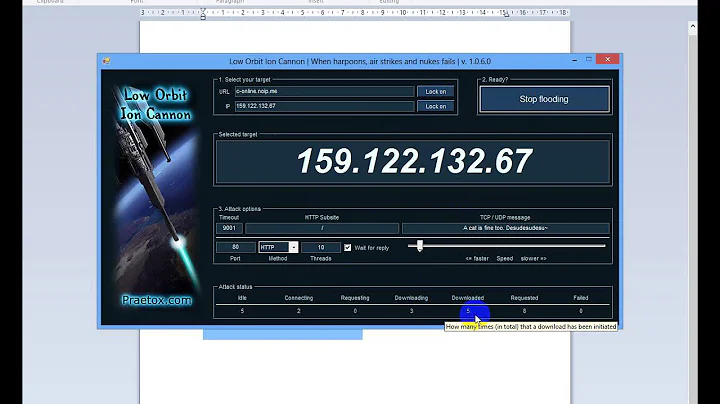Click the Downloaded column header
The height and width of the screenshot is (404, 720).
467,298
